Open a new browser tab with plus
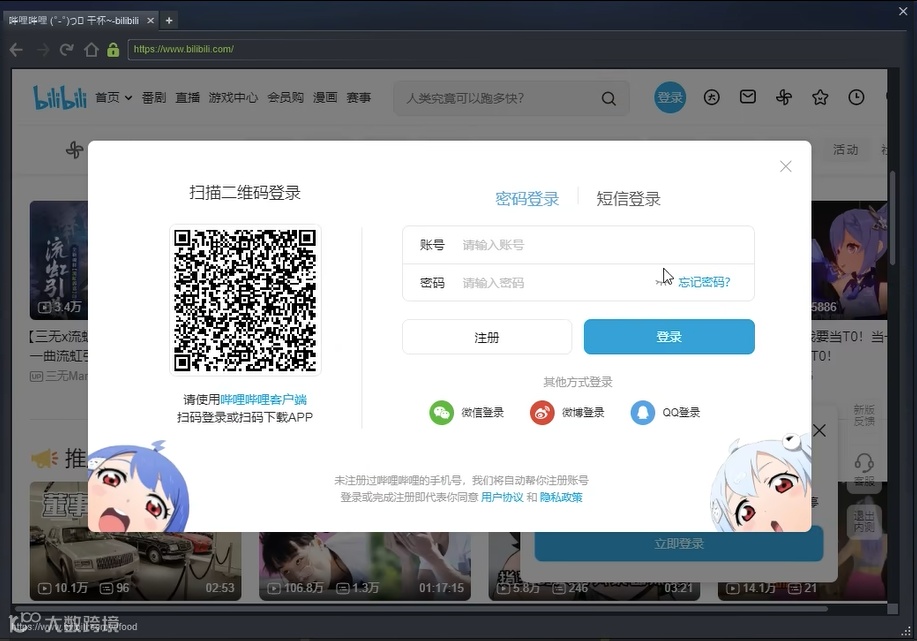Screen dimensions: 917x641 (x=169, y=20)
